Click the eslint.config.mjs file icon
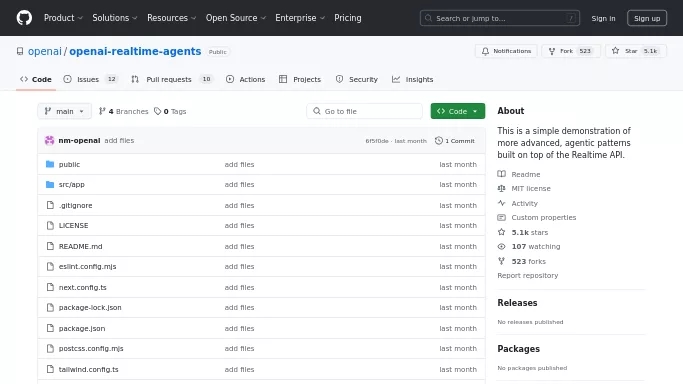Image resolution: width=683 pixels, height=384 pixels. (x=50, y=266)
